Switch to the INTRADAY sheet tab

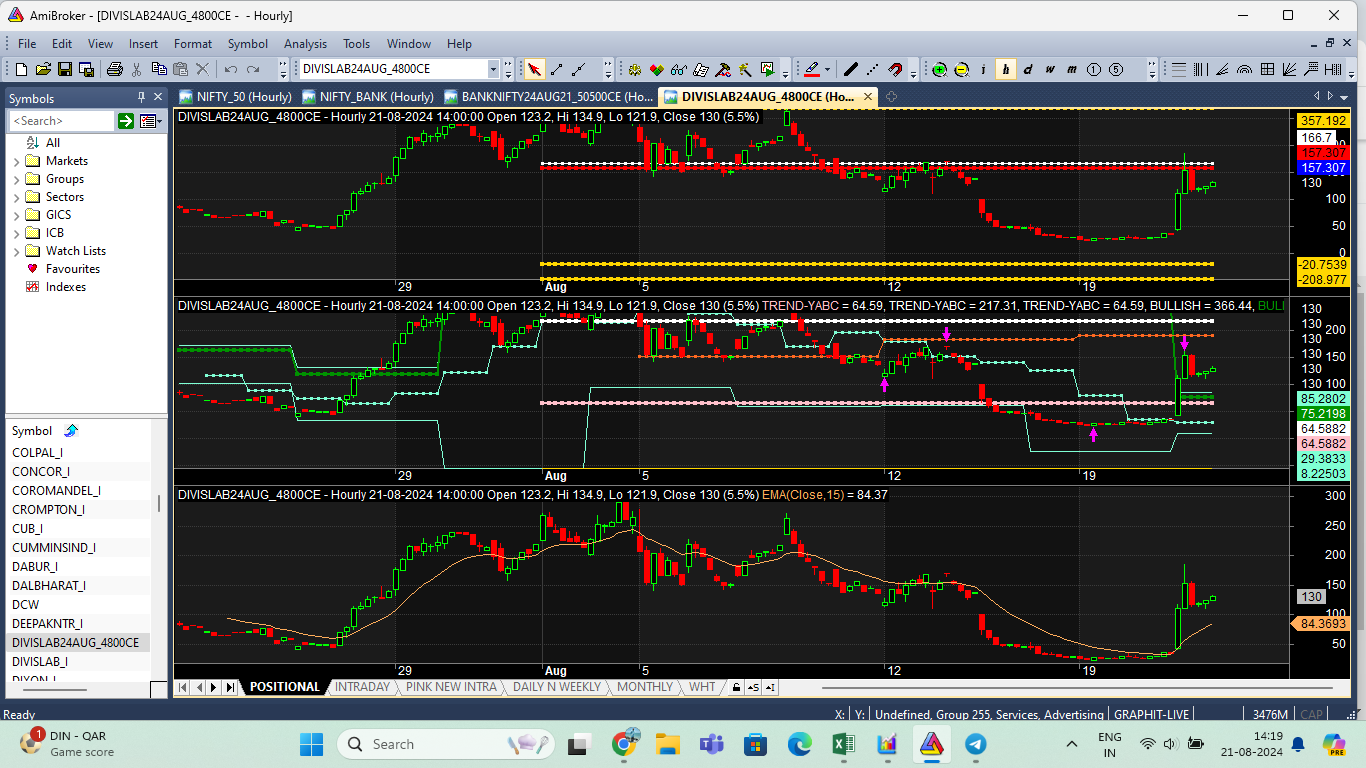(362, 687)
